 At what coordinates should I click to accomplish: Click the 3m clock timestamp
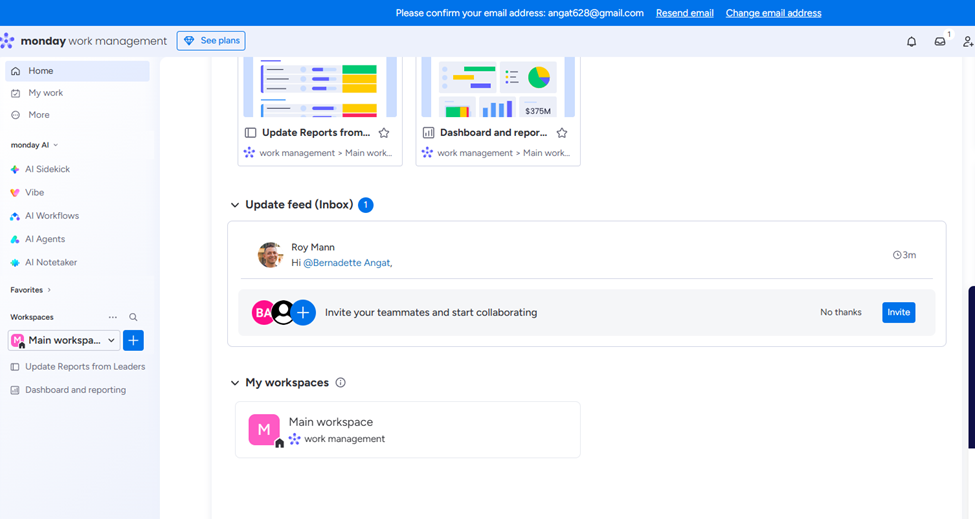click(x=904, y=255)
